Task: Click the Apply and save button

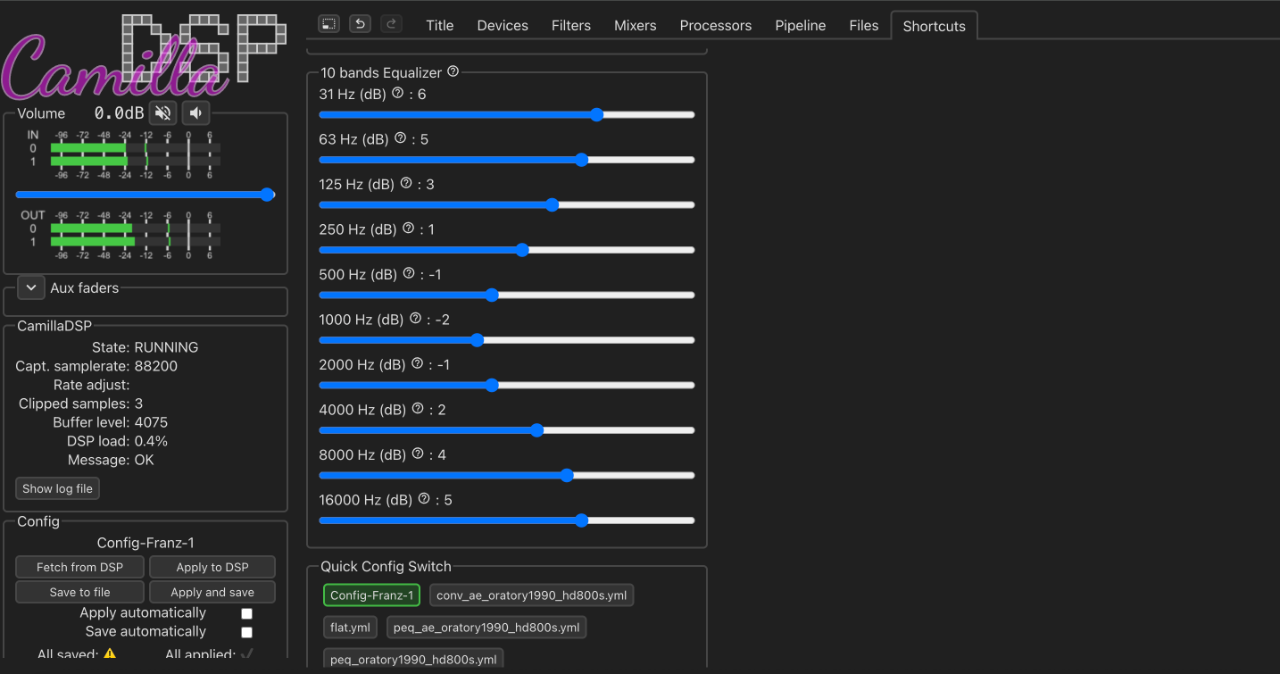Action: [x=212, y=593]
